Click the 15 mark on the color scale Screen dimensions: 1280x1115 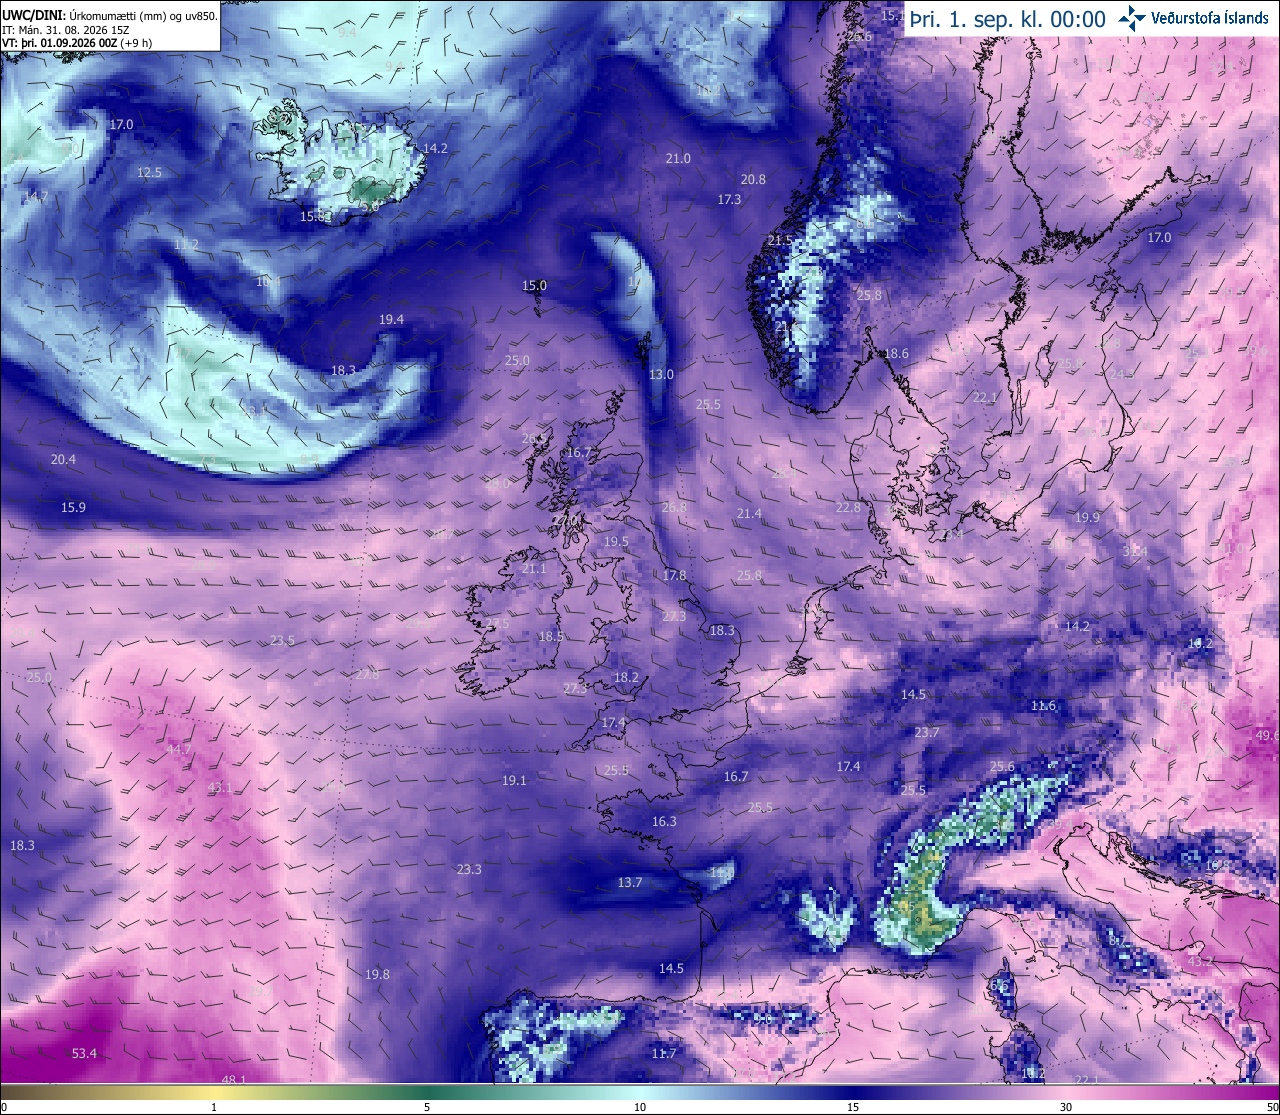853,1107
